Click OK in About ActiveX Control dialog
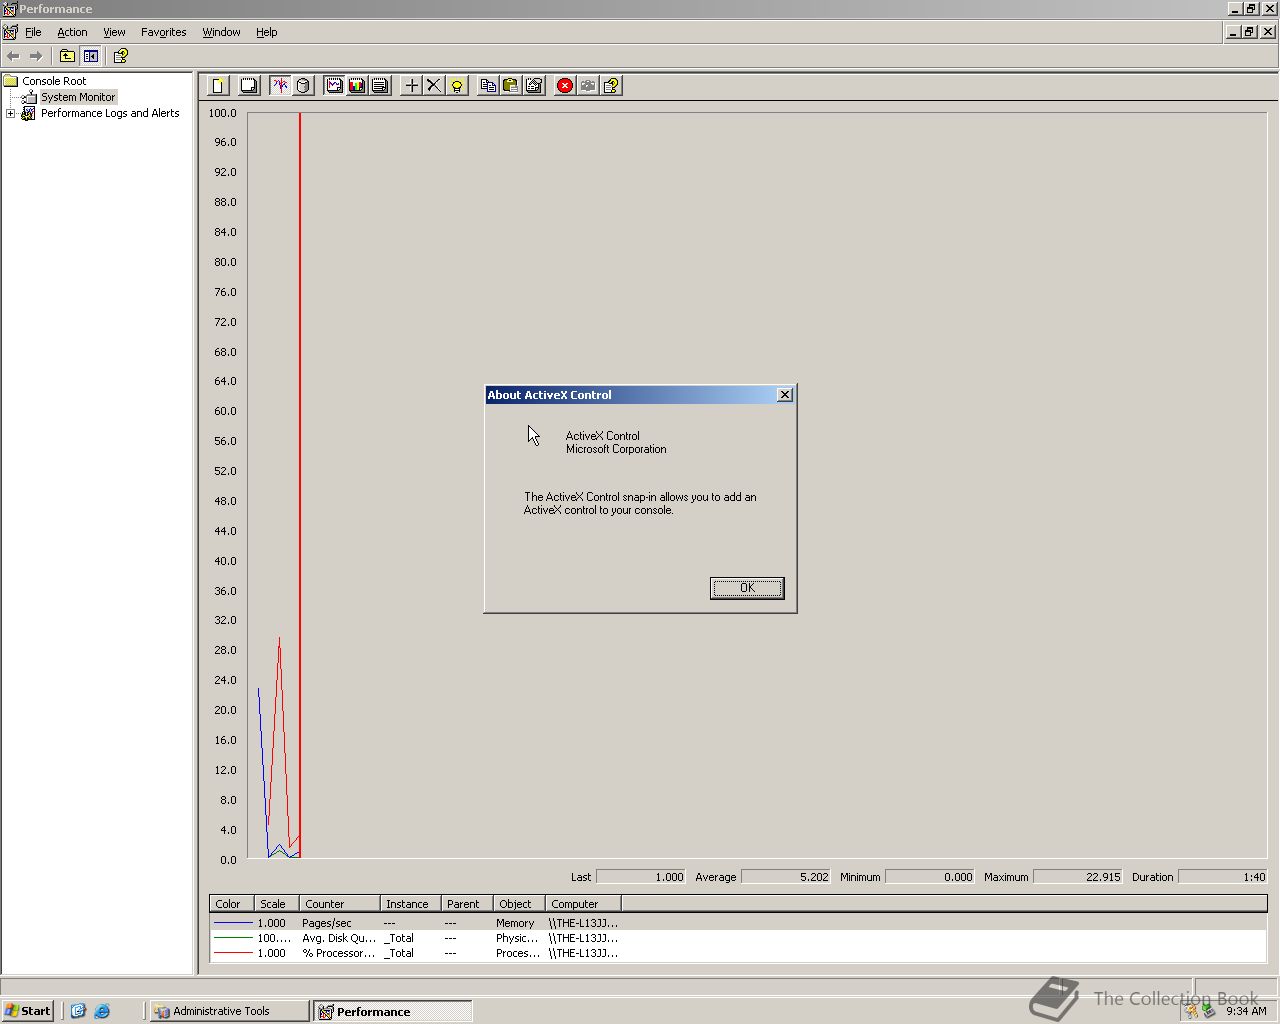Screen dimensions: 1280x1024 [x=747, y=588]
